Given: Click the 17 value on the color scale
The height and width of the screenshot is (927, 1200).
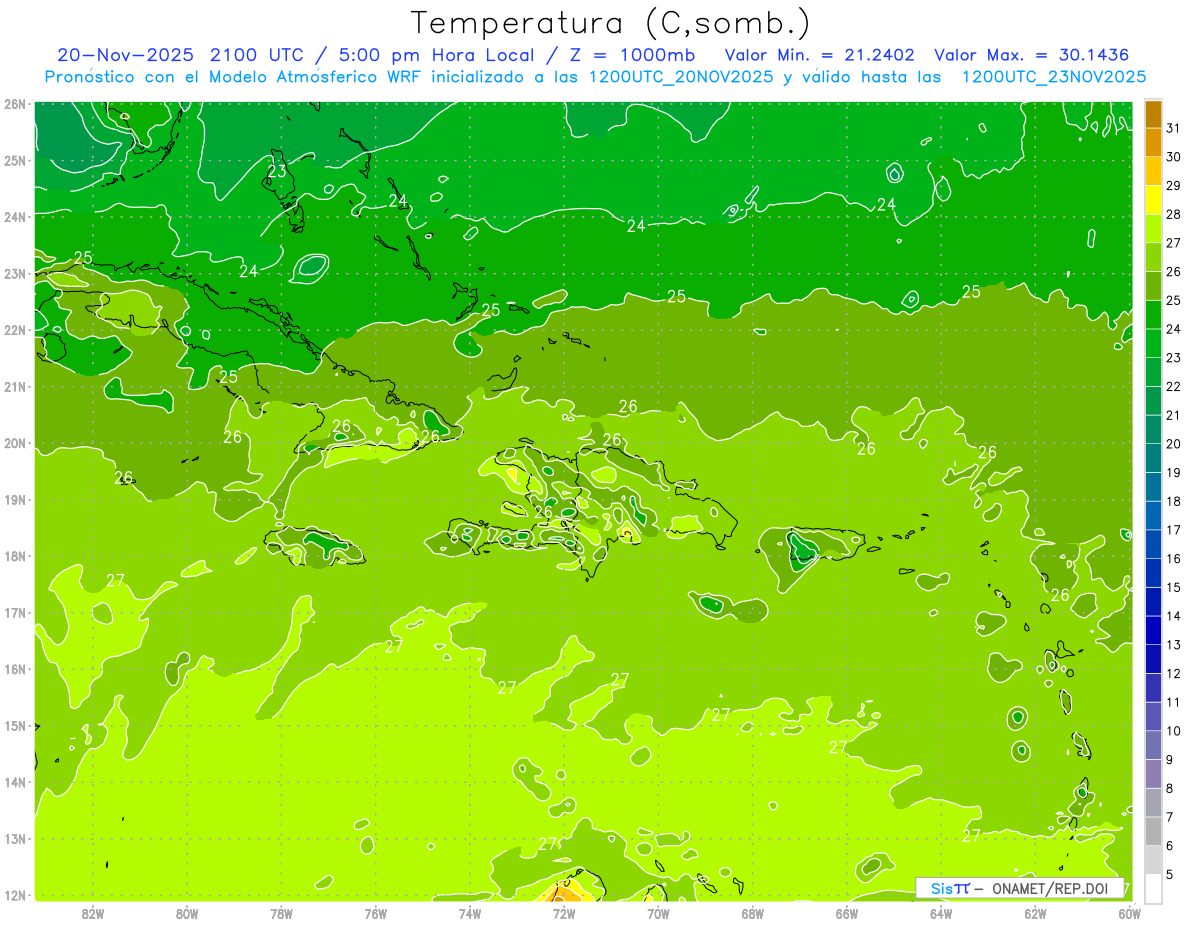Looking at the screenshot, I should click(x=1173, y=530).
